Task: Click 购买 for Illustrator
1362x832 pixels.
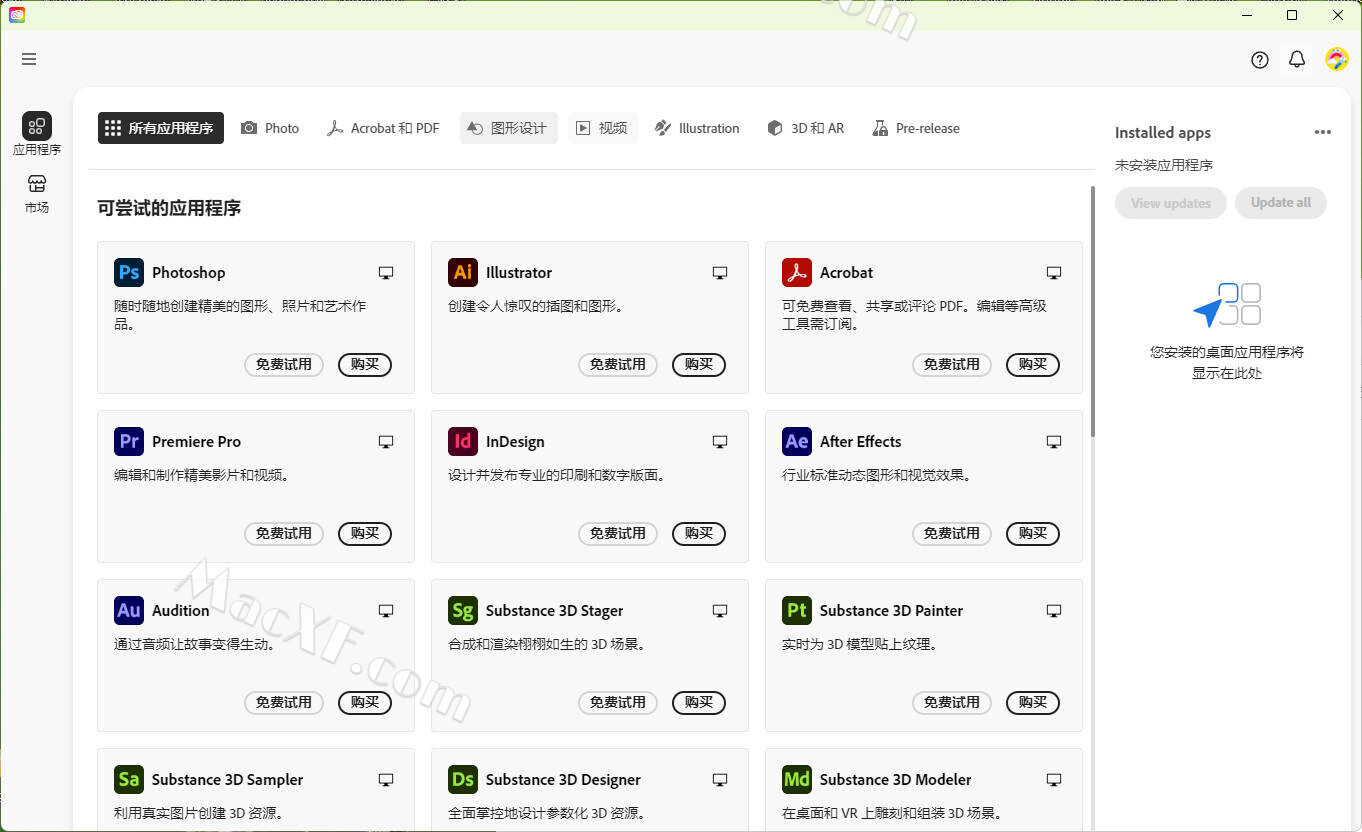Action: pos(699,365)
